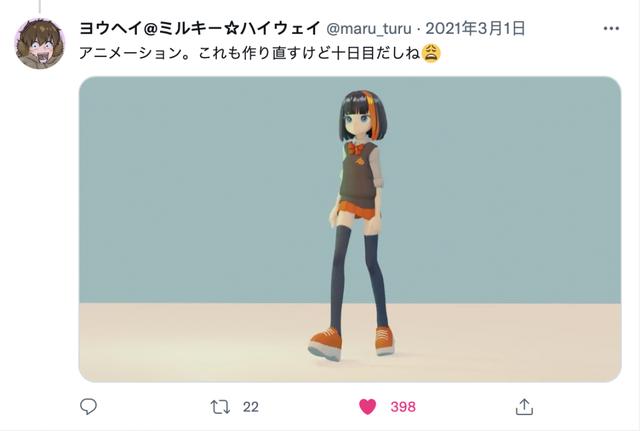Screen dimensions: 640x431
Task: Play the 3D character animation video
Action: (x=350, y=229)
